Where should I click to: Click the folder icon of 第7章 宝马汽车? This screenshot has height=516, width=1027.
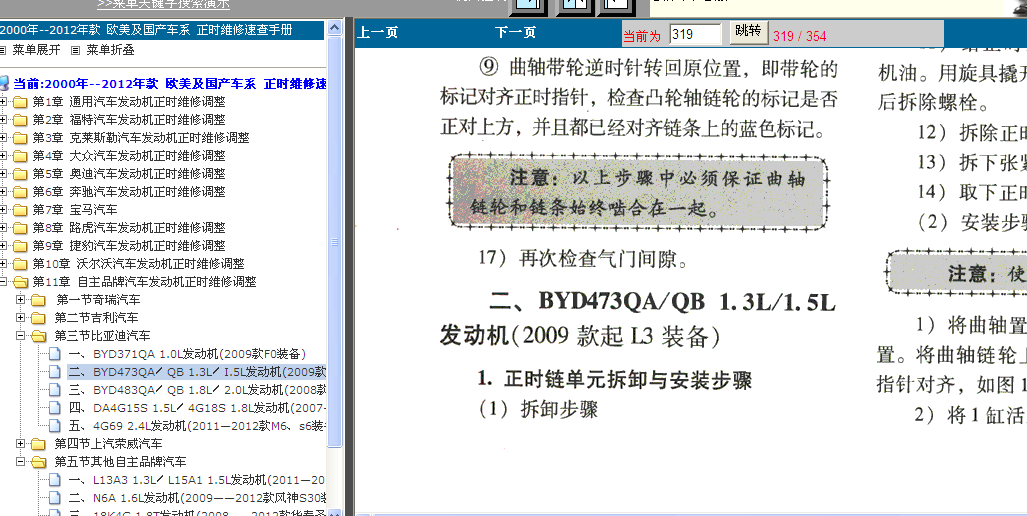[x=20, y=210]
